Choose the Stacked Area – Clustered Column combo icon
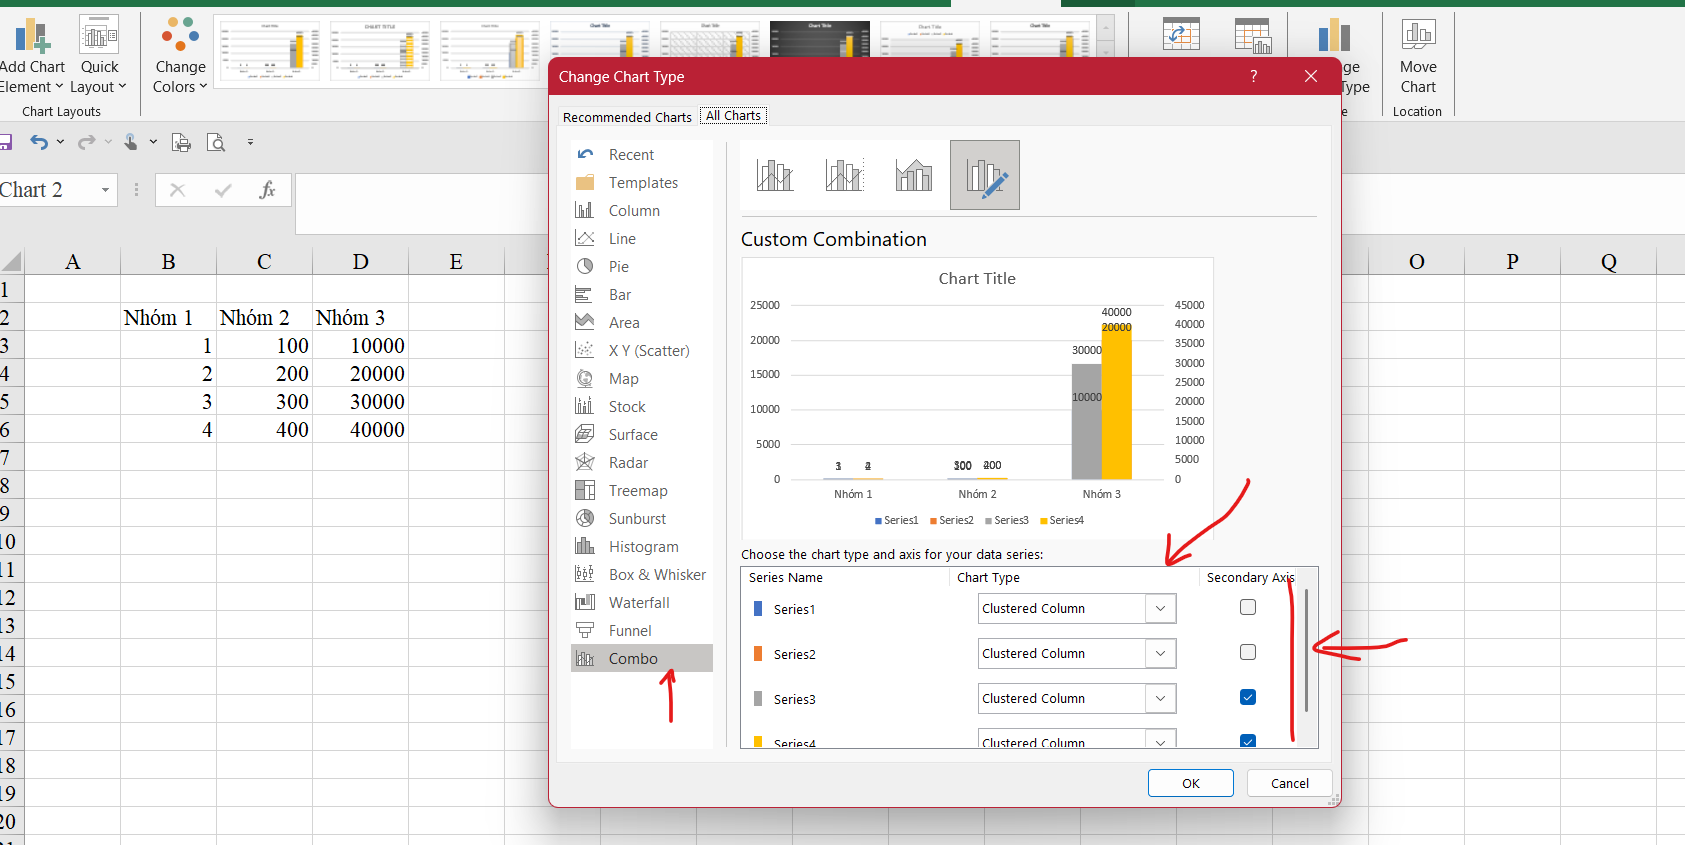This screenshot has width=1685, height=845. [914, 175]
